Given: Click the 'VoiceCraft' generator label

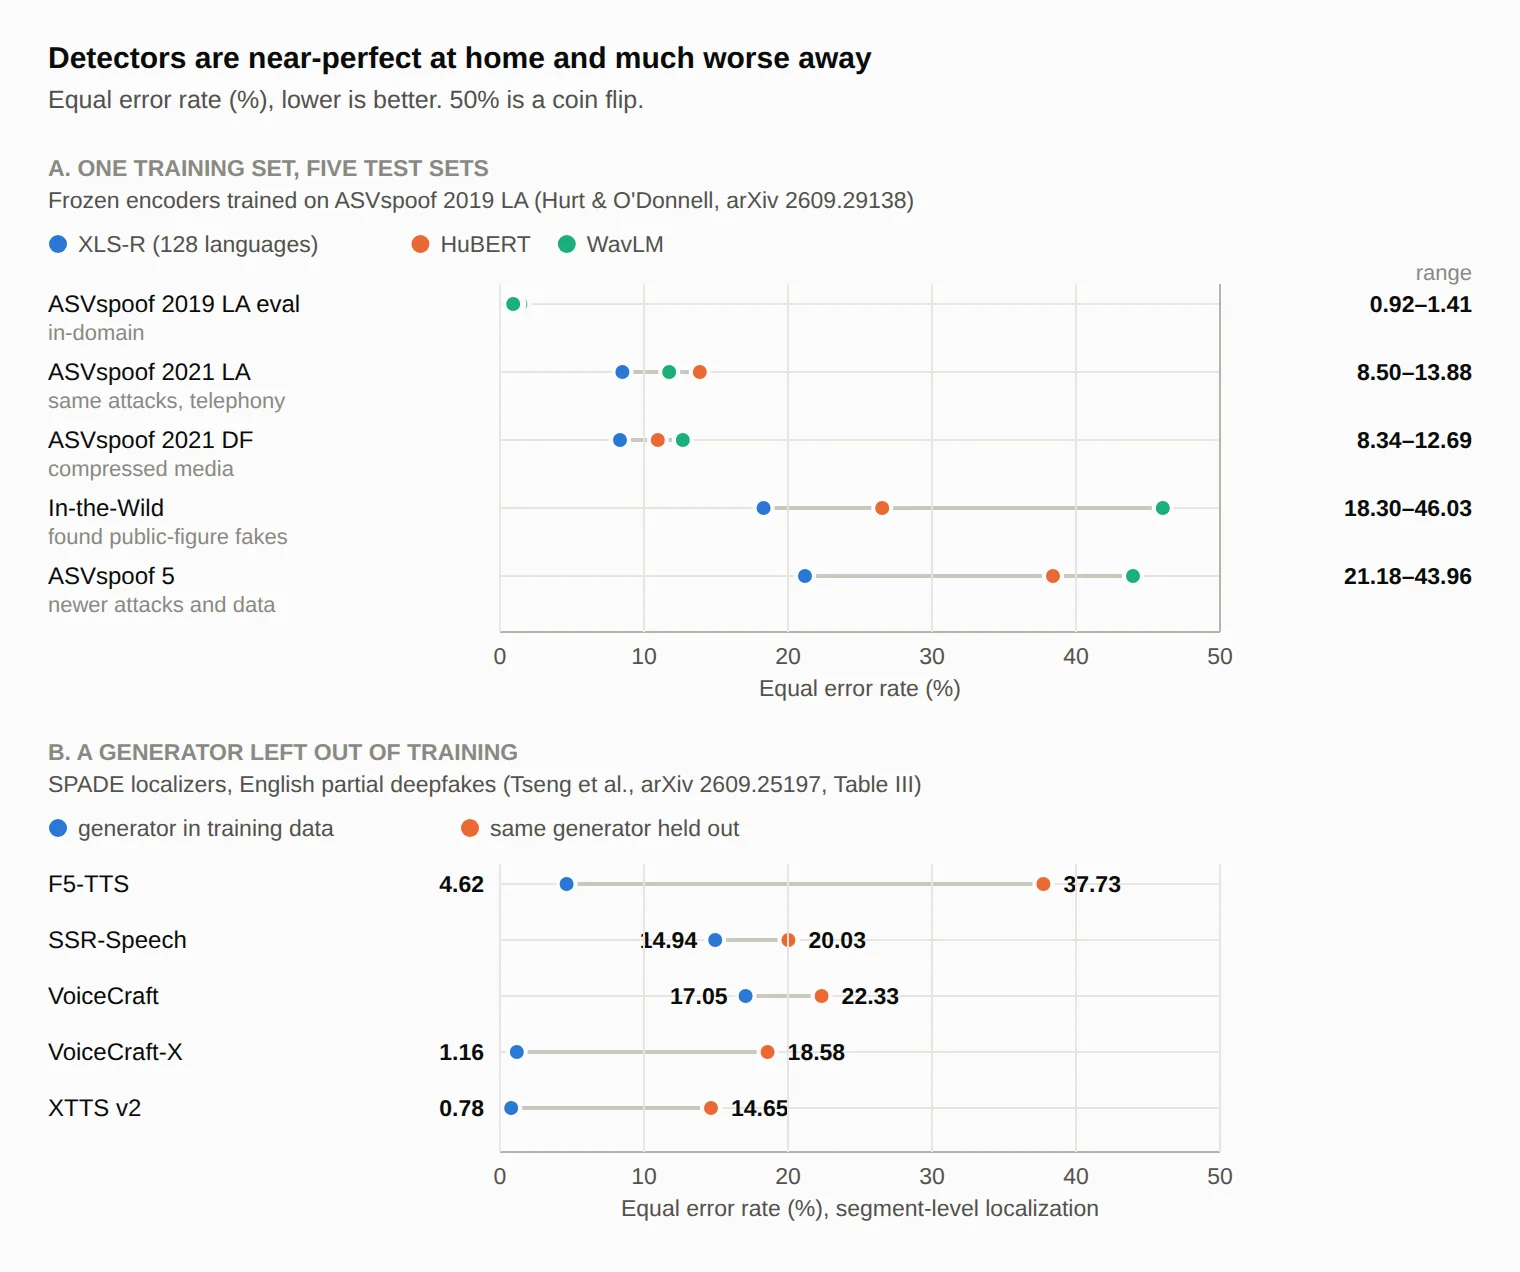Looking at the screenshot, I should (x=103, y=996).
